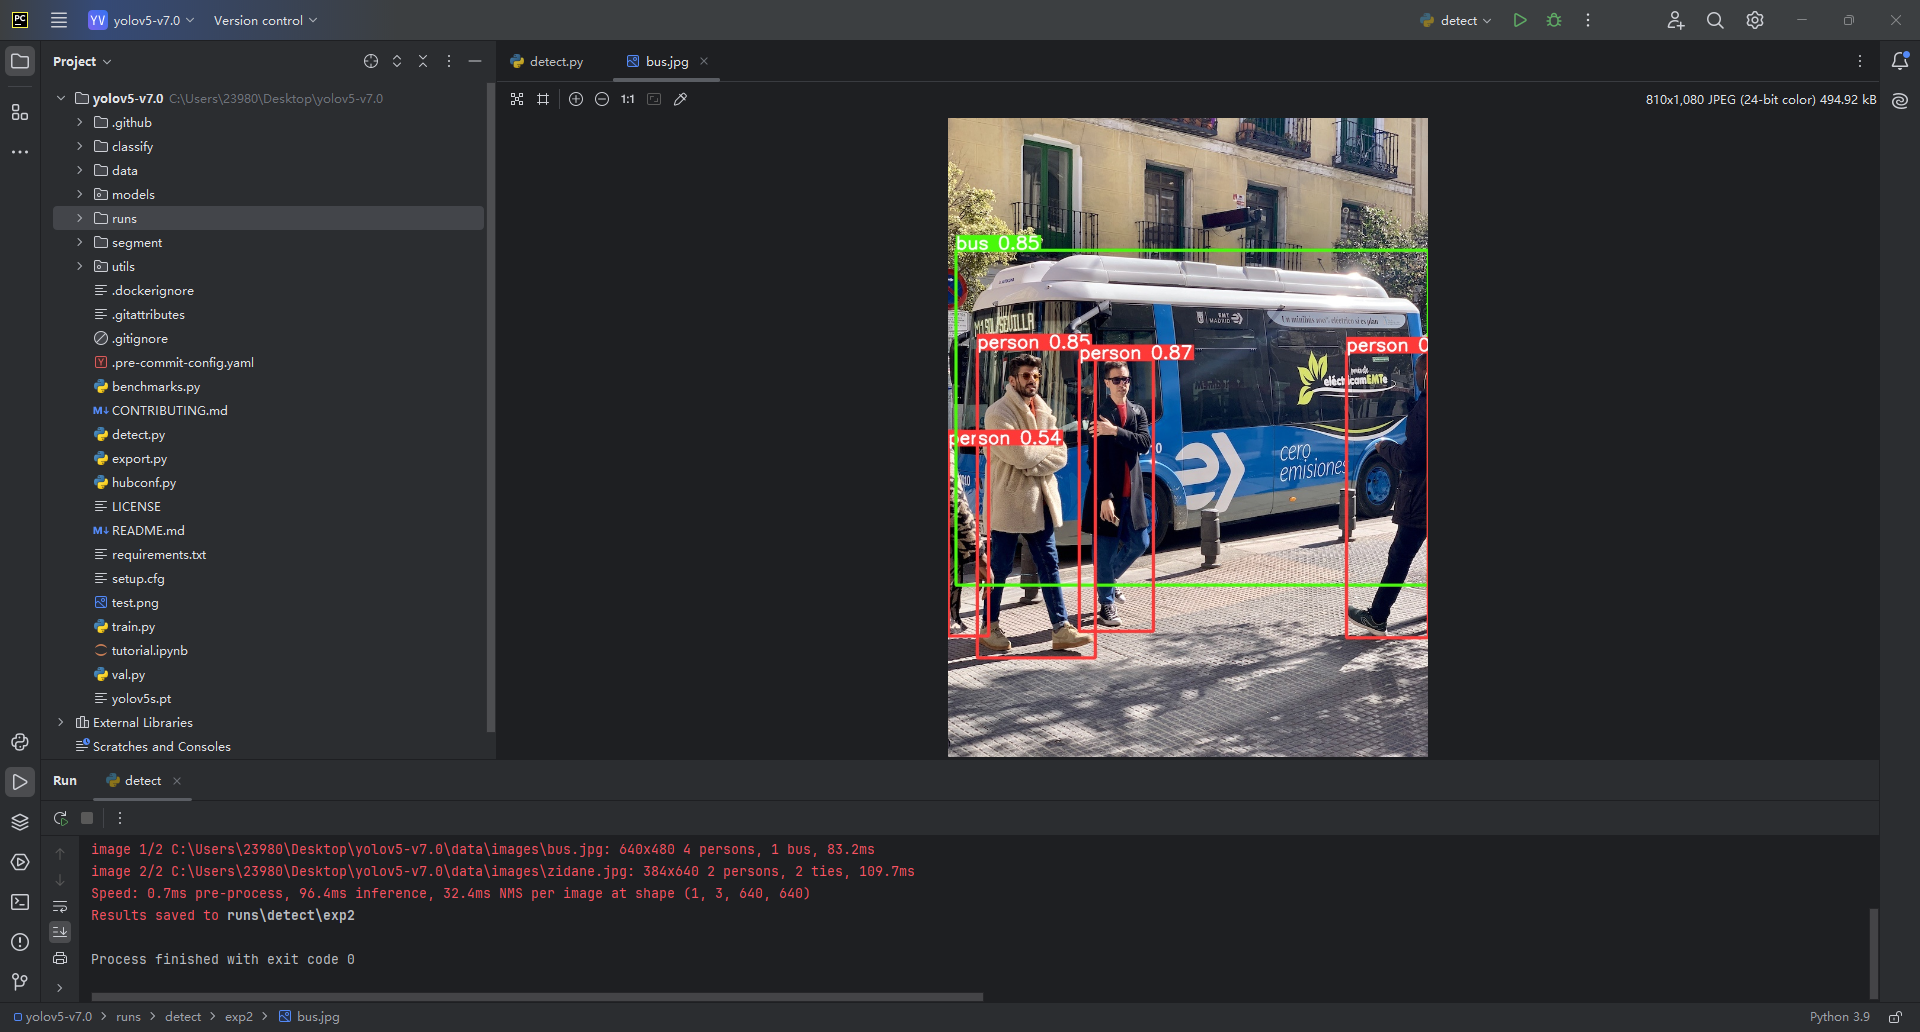The image size is (1920, 1032).
Task: Expand the data folder
Action: [80, 170]
